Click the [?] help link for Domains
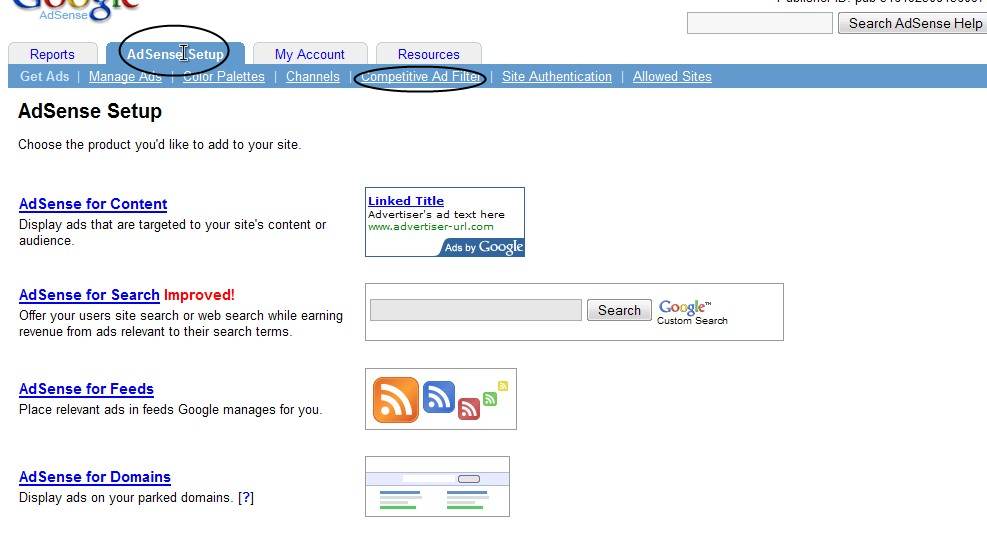Image resolution: width=987 pixels, height=538 pixels. pyautogui.click(x=246, y=497)
